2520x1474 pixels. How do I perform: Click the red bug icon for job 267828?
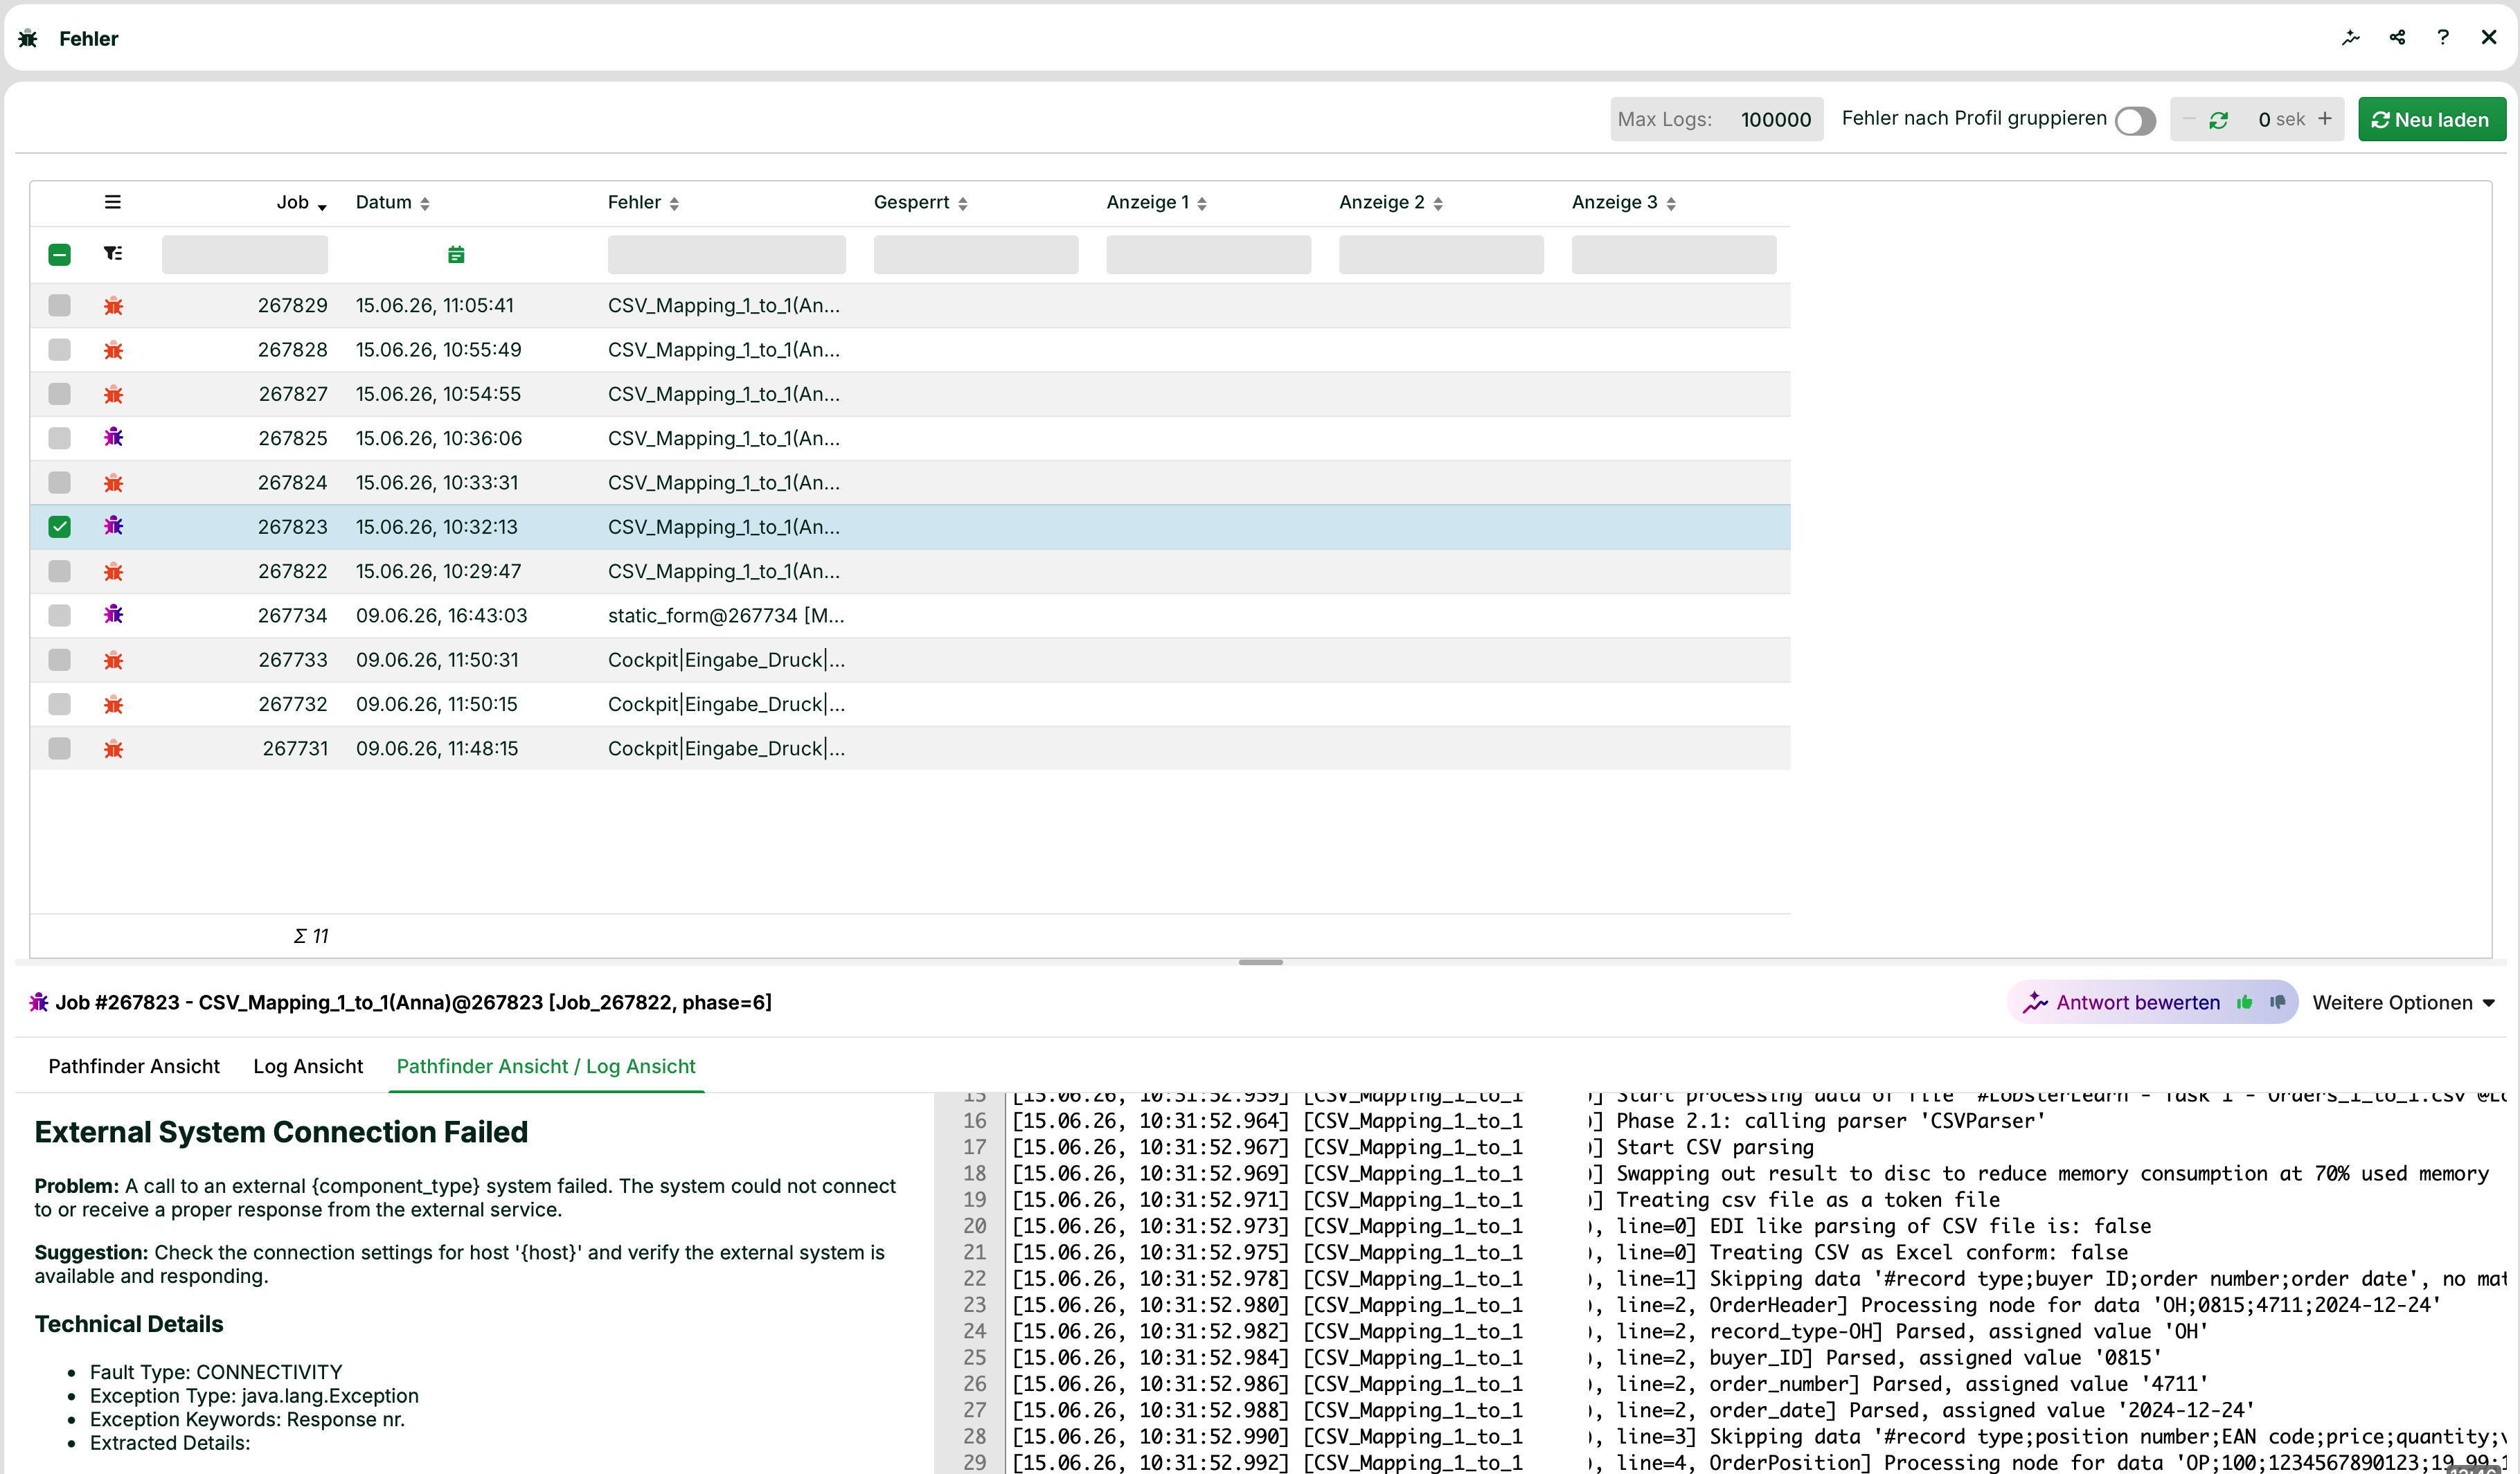click(x=113, y=350)
